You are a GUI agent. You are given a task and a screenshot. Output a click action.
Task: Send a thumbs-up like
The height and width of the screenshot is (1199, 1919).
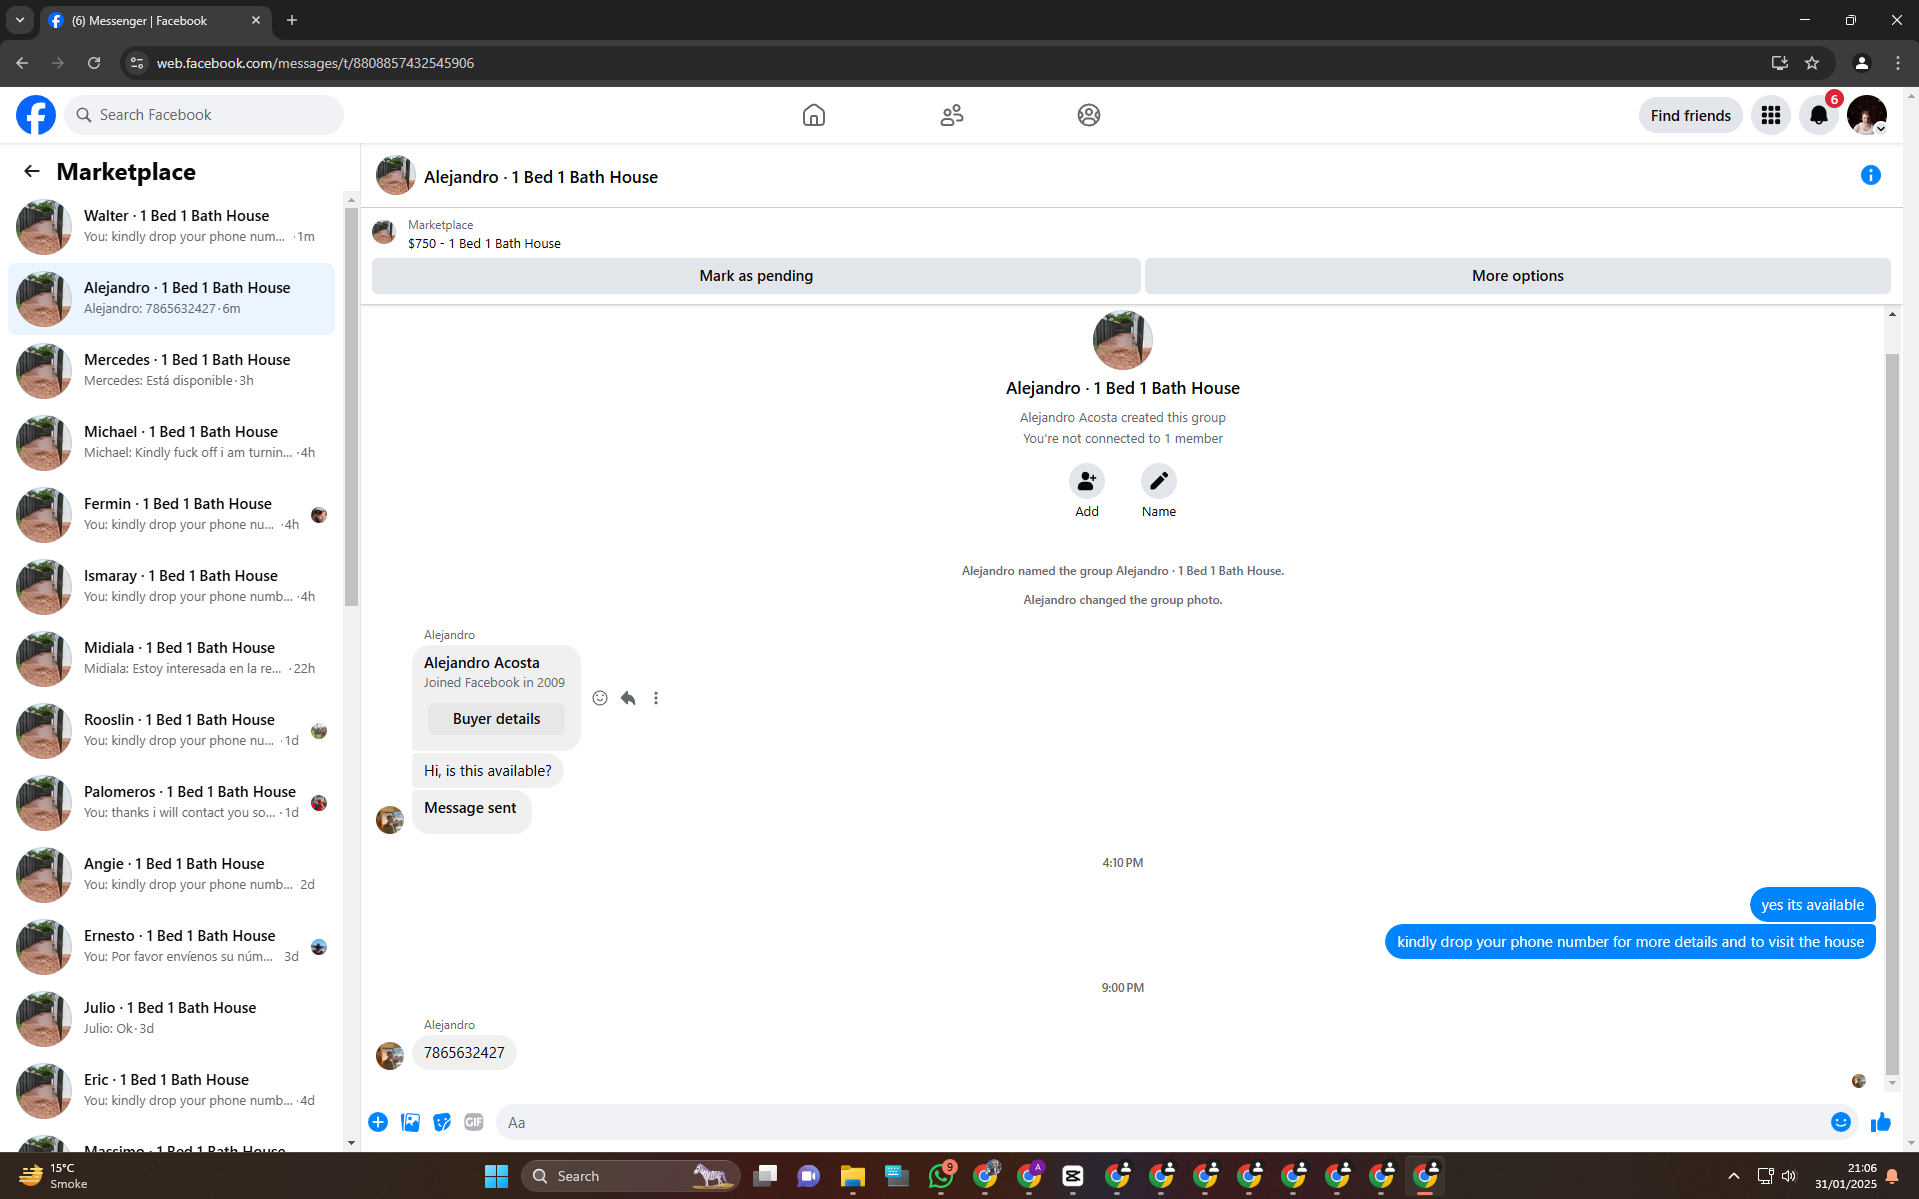click(x=1881, y=1122)
